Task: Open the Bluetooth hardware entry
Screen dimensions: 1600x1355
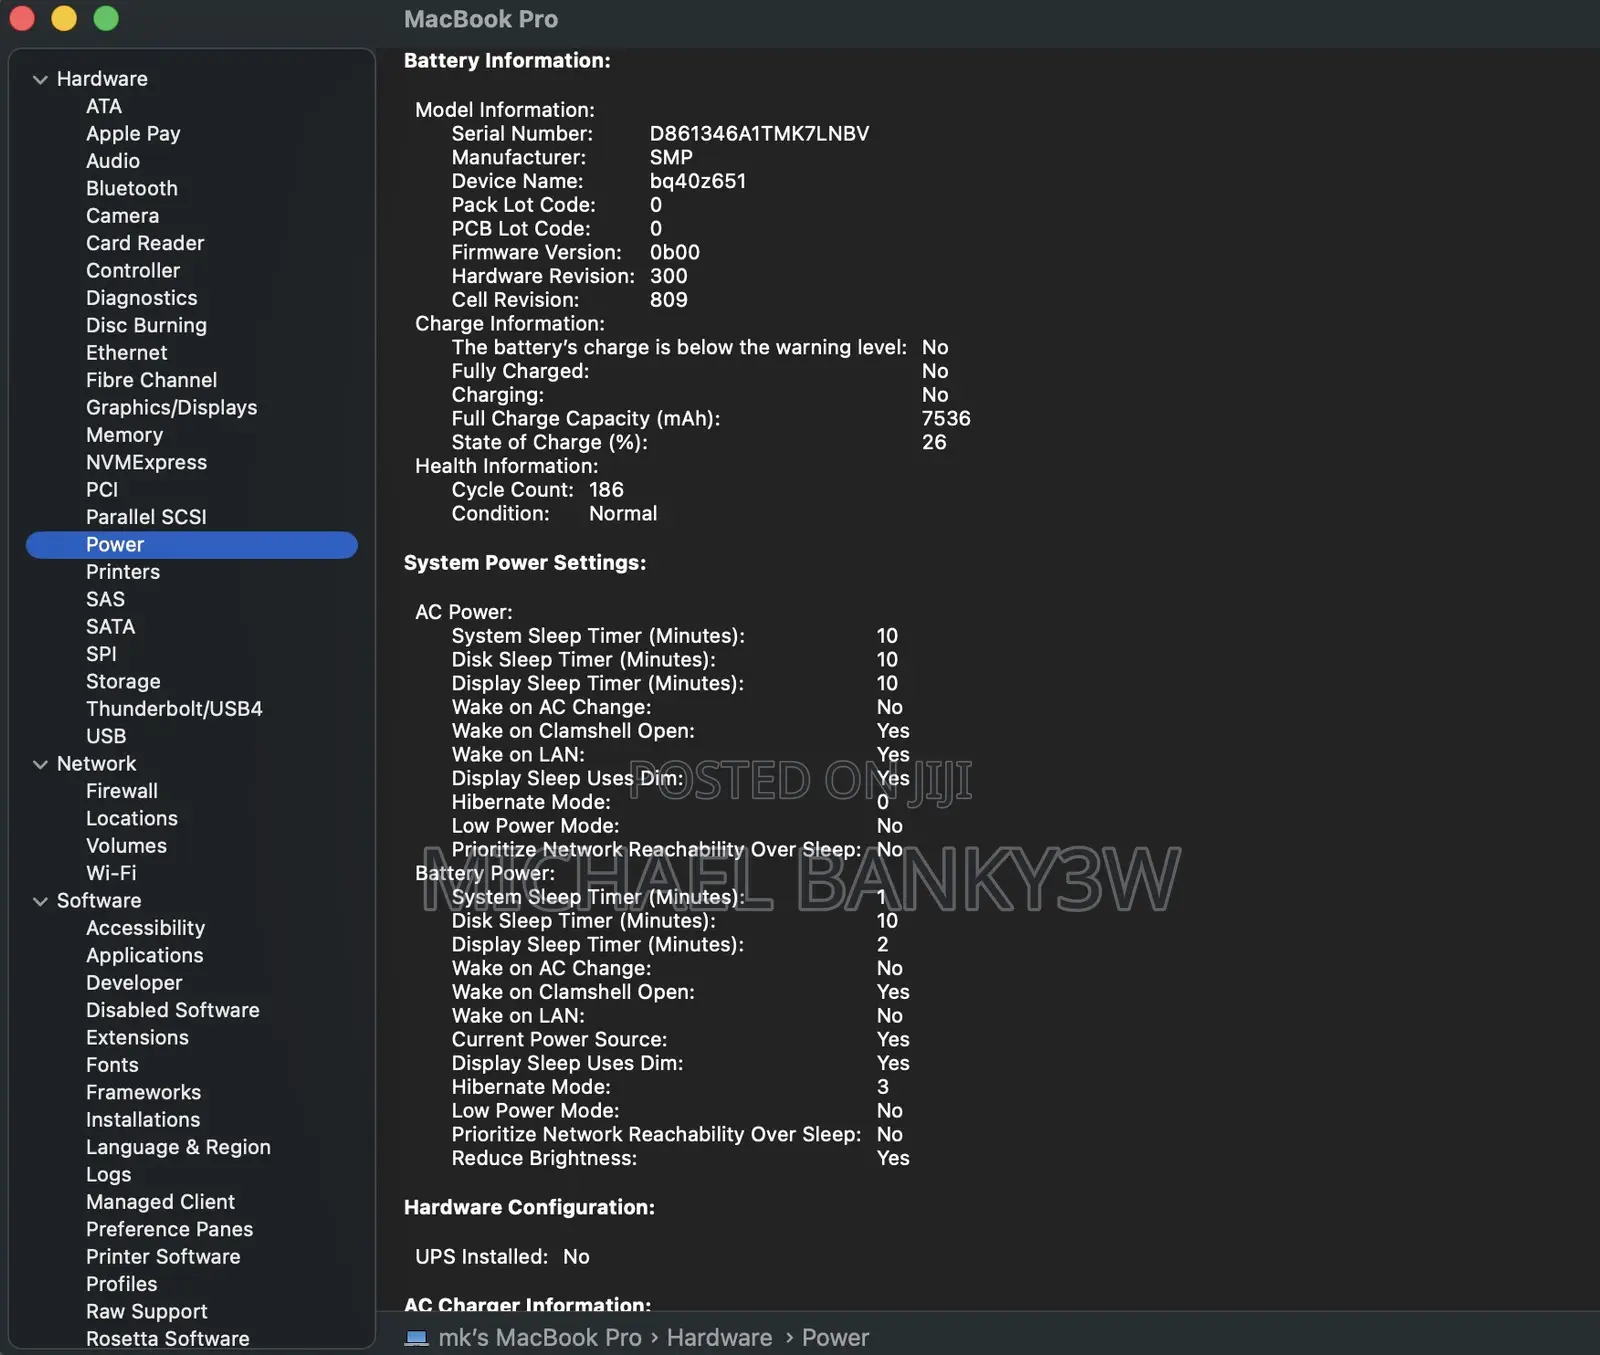Action: [132, 188]
